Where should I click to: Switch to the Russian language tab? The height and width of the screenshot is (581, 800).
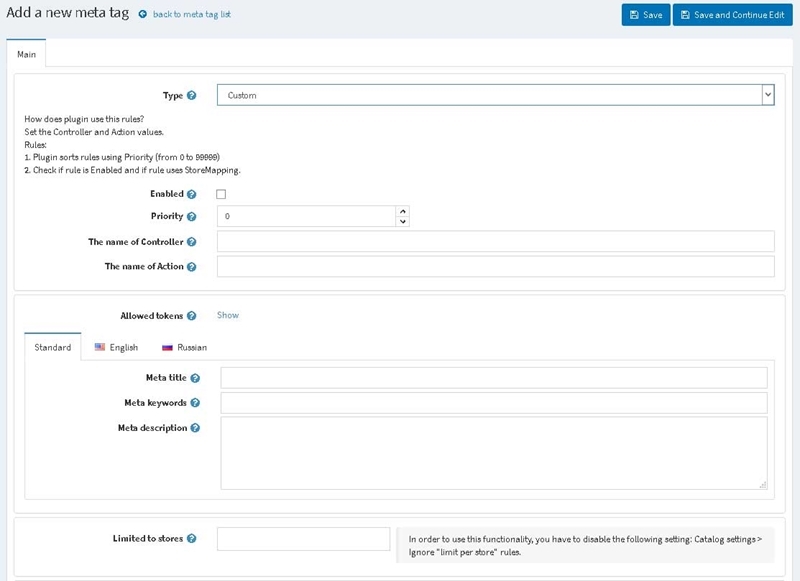coord(184,347)
